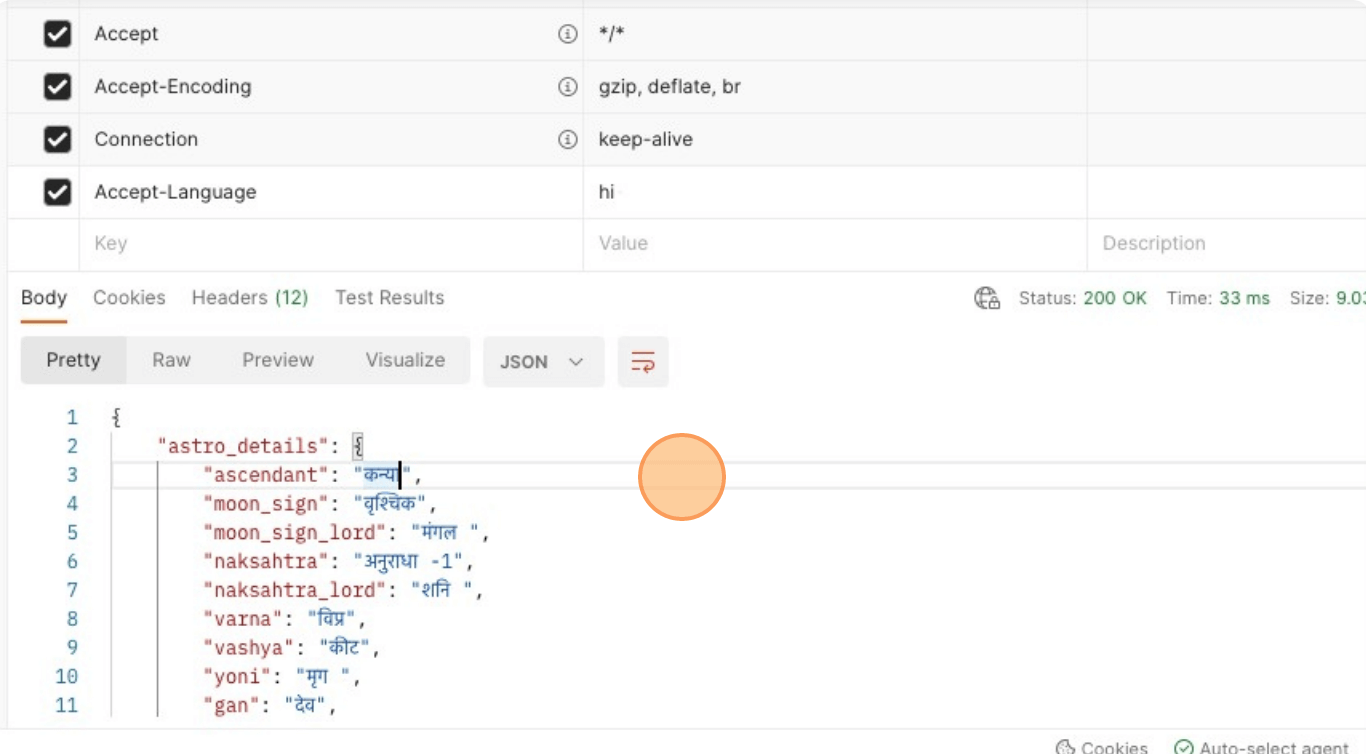This screenshot has height=754, width=1366.
Task: Toggle the word wrap icon in response toolbar
Action: pyautogui.click(x=642, y=362)
